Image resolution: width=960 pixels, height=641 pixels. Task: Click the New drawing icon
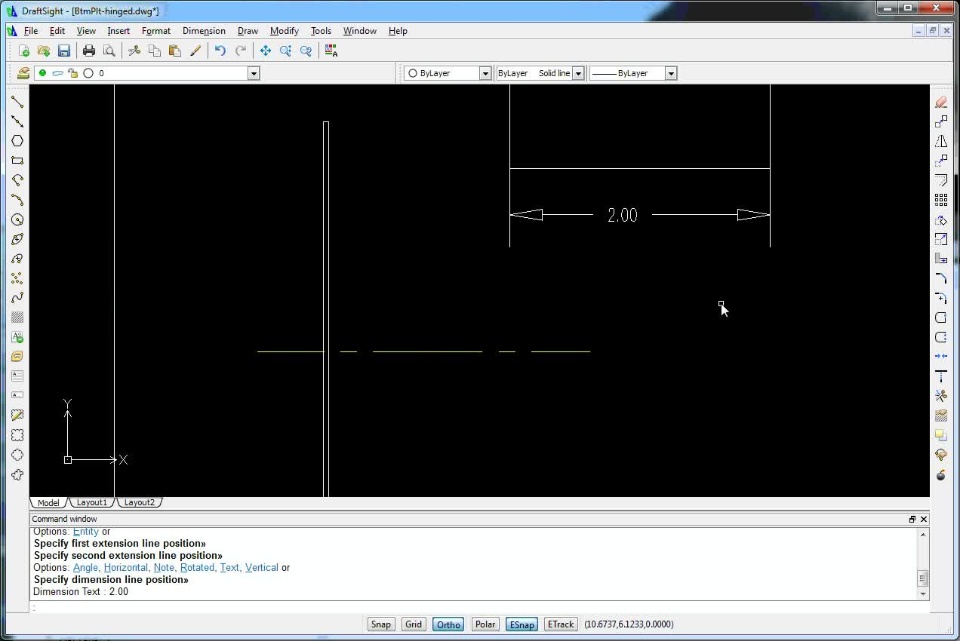pyautogui.click(x=24, y=51)
